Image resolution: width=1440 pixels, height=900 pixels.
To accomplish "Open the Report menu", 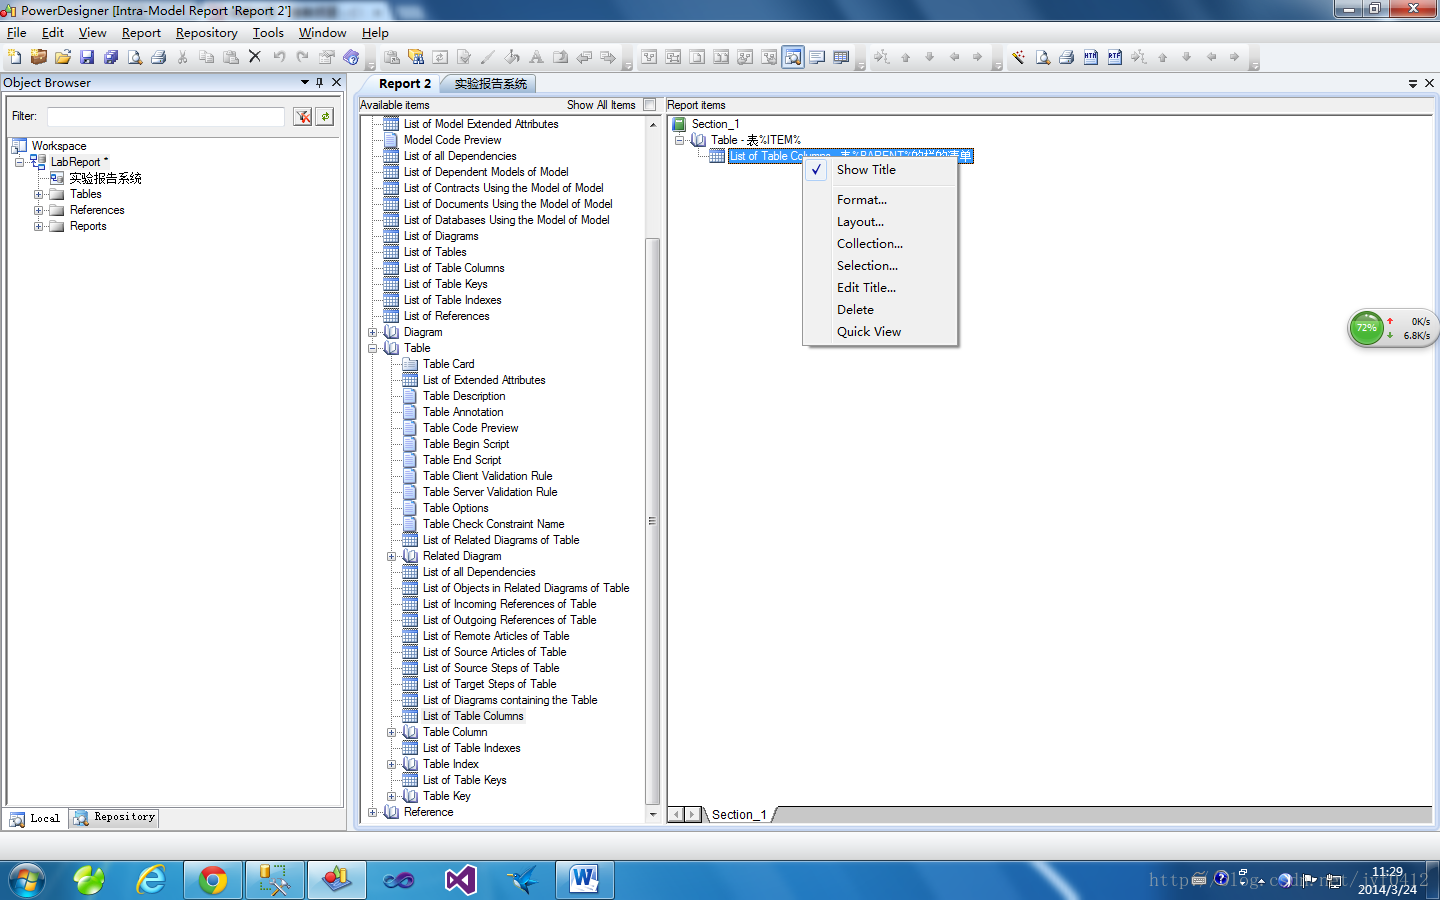I will coord(141,33).
